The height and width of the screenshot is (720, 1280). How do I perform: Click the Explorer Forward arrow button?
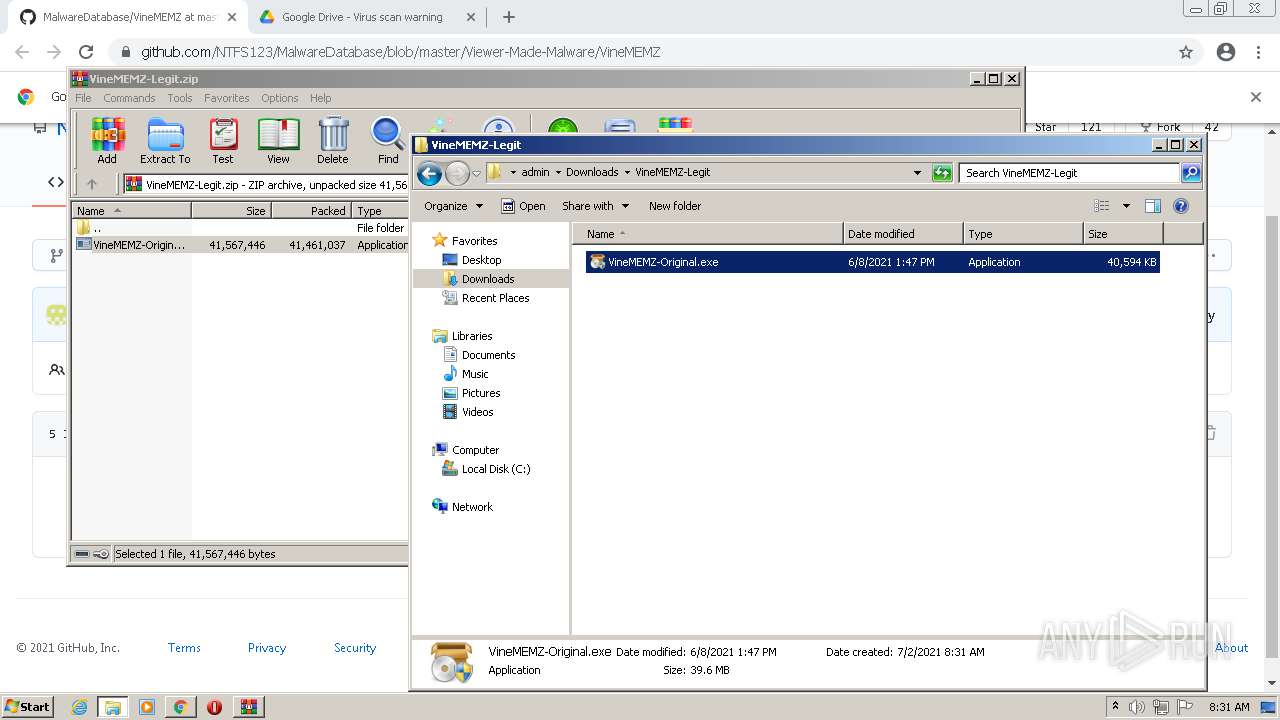457,173
